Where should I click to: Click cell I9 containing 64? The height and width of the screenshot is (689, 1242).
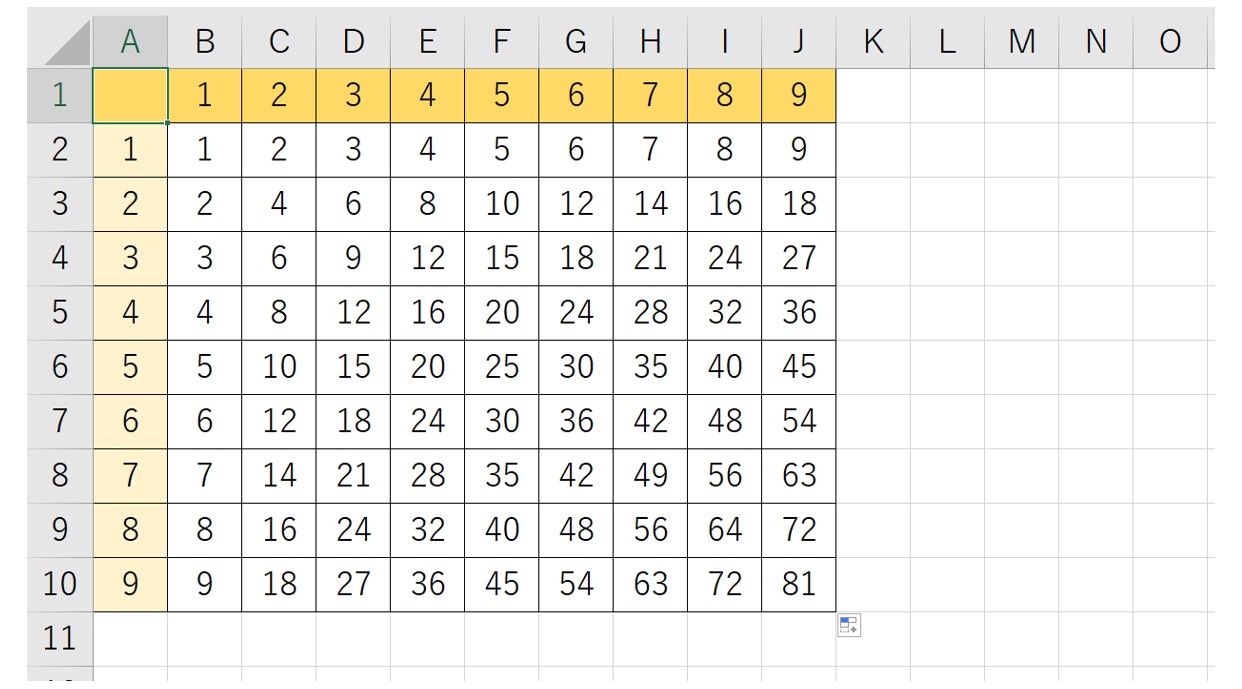[724, 530]
